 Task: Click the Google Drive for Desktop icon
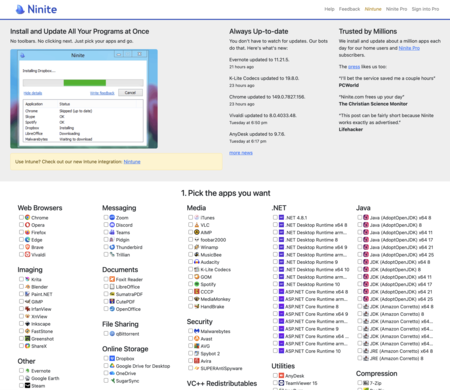tap(112, 366)
